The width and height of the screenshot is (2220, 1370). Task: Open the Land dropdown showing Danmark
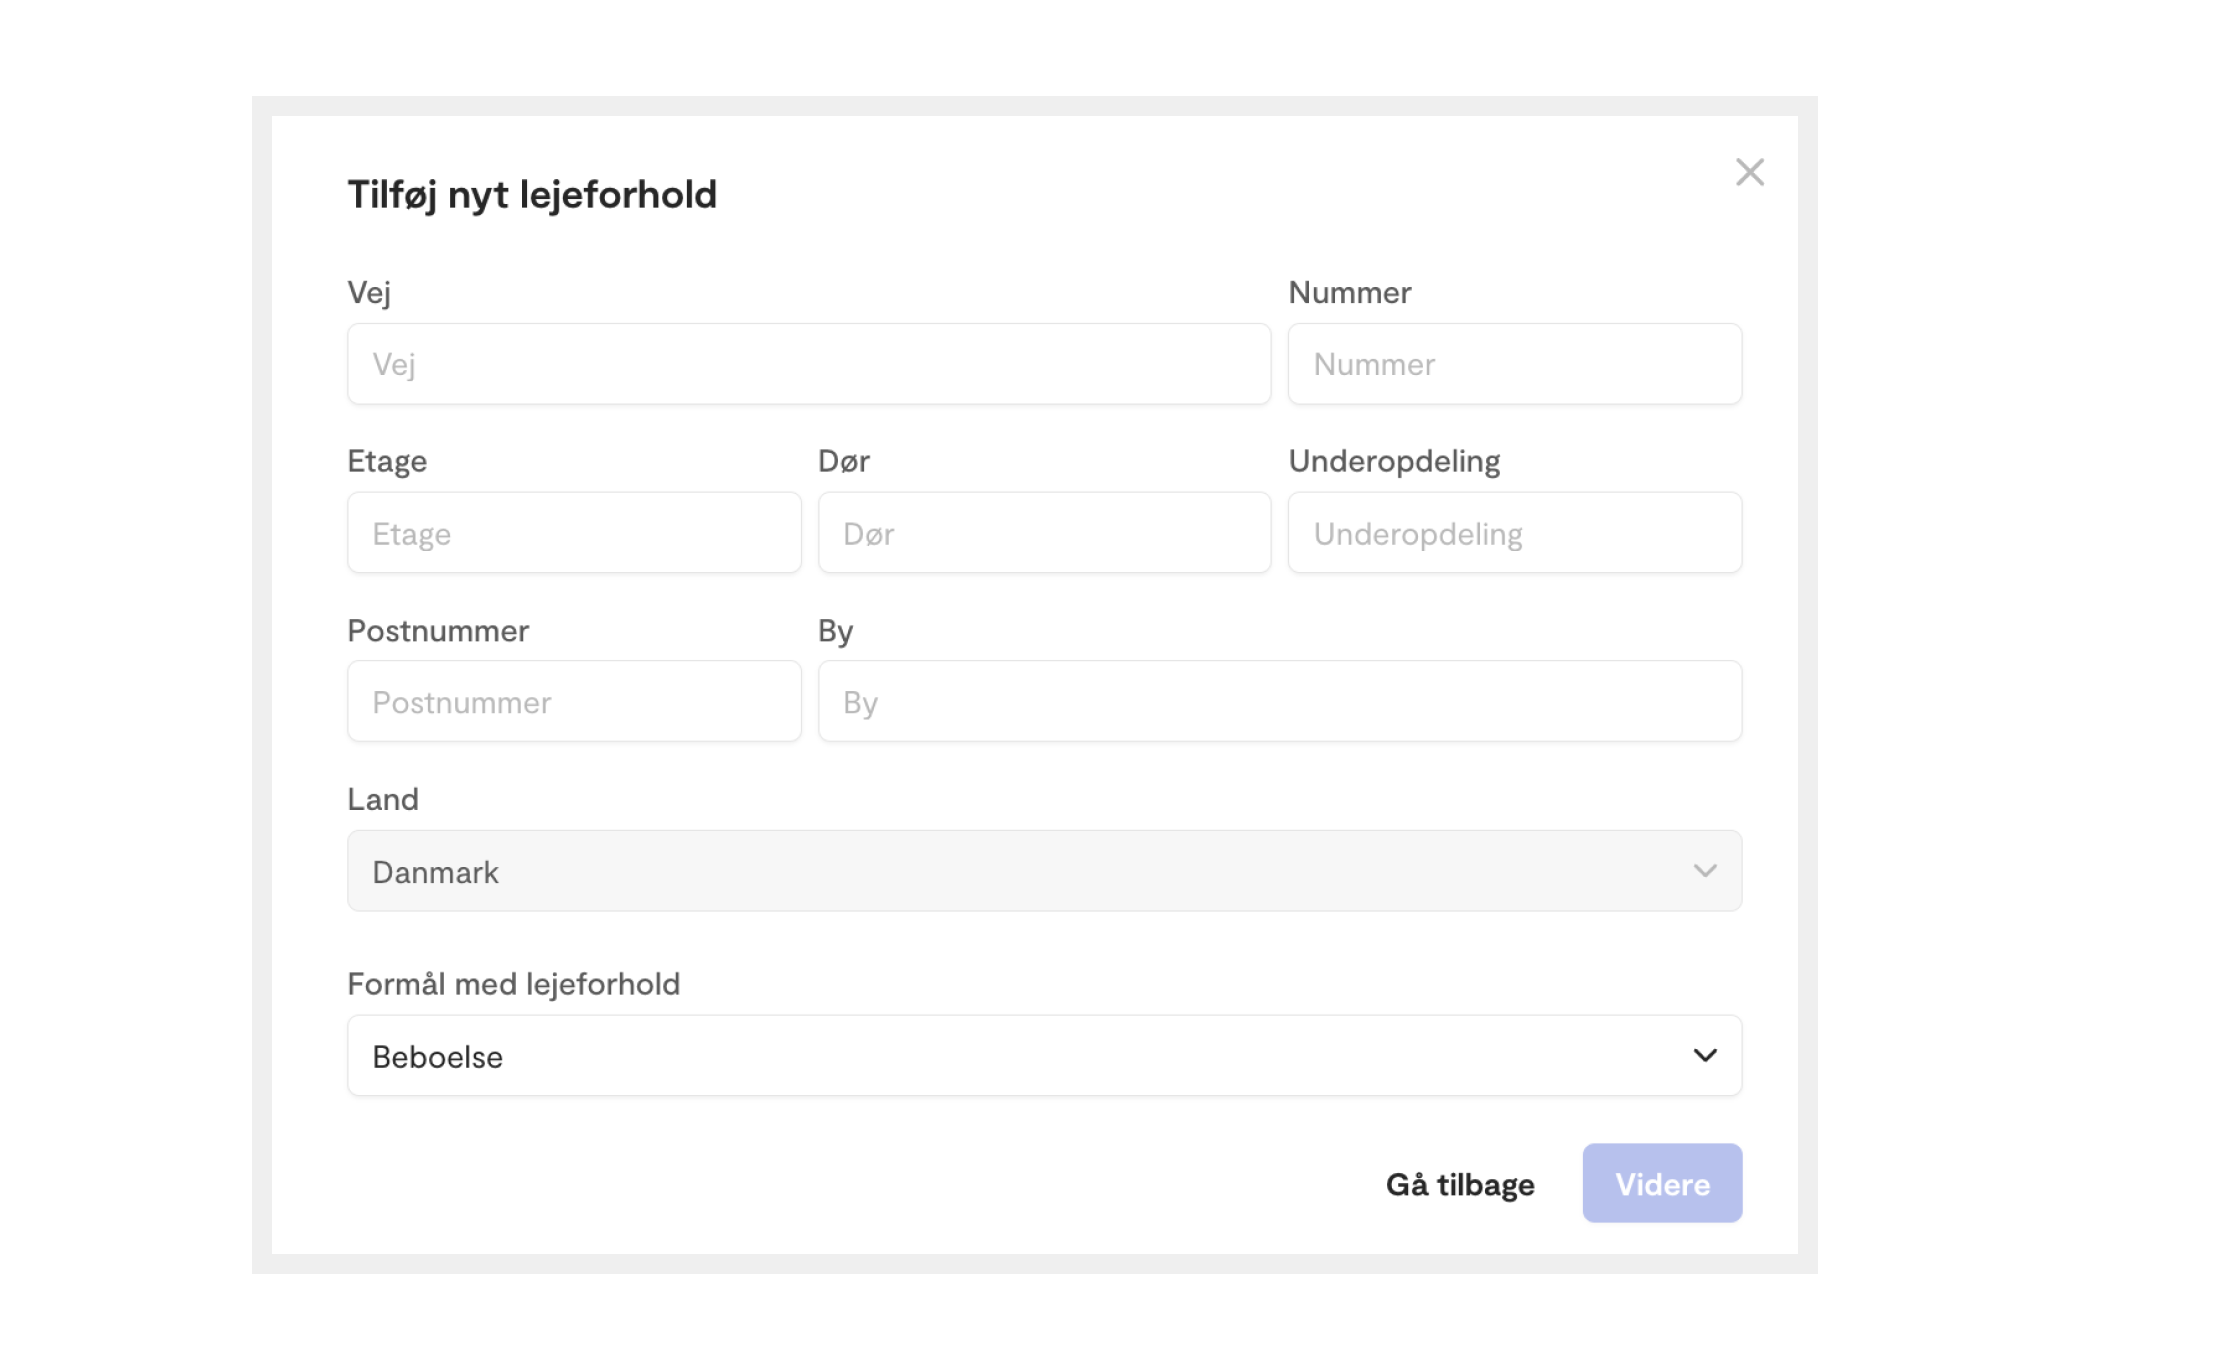[1045, 871]
